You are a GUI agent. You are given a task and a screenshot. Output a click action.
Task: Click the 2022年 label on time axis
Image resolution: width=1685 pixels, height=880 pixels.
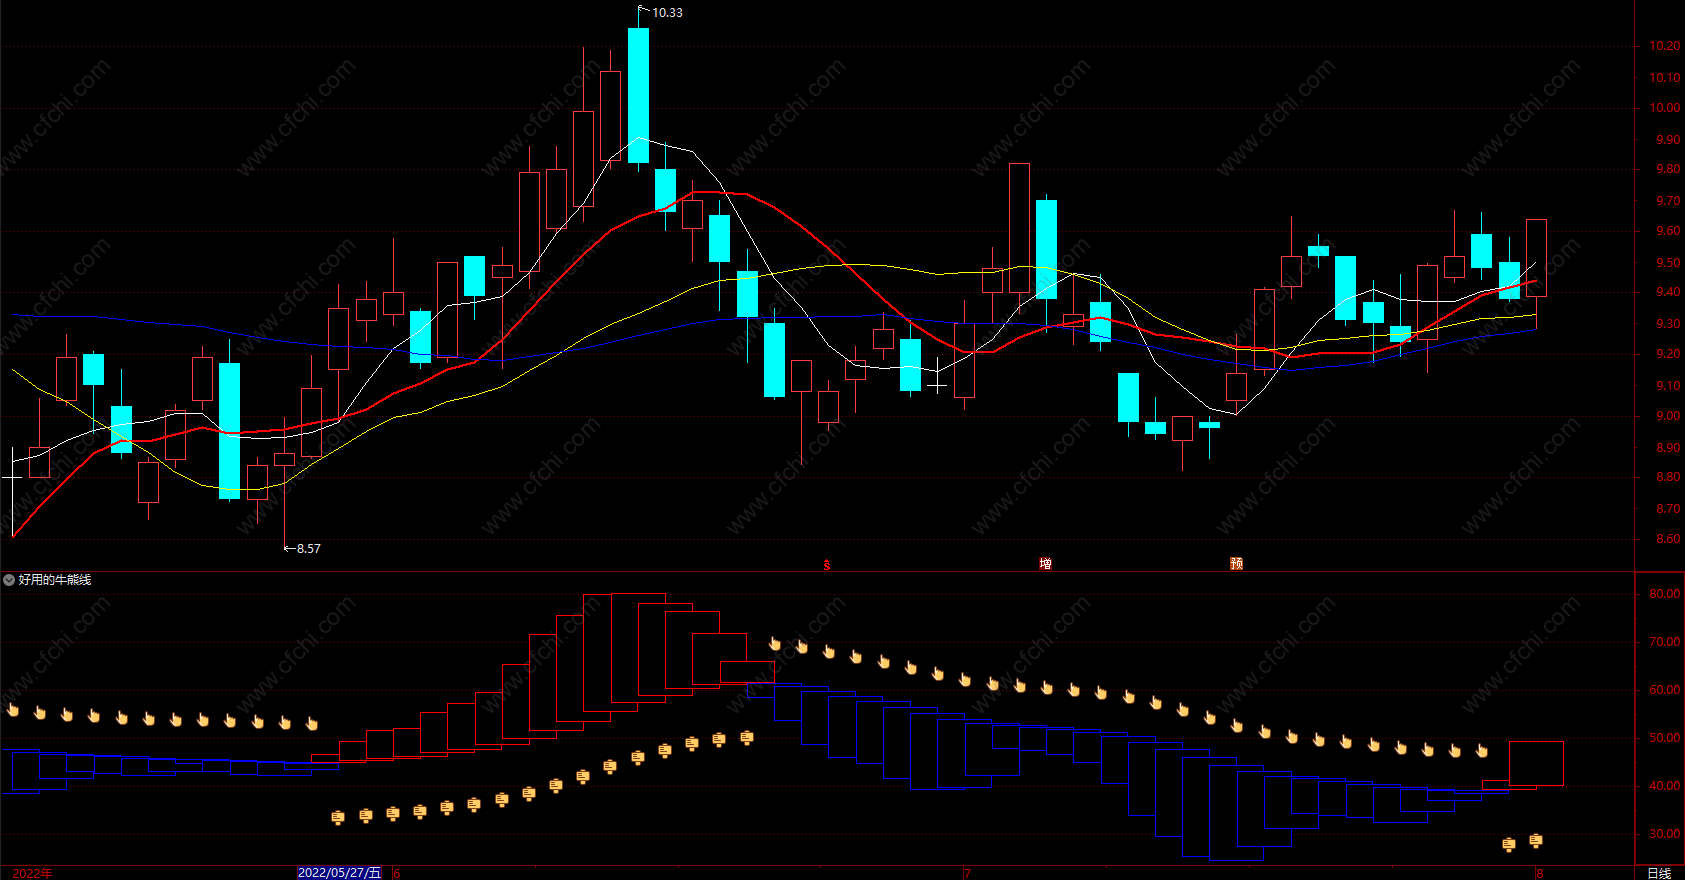point(32,873)
